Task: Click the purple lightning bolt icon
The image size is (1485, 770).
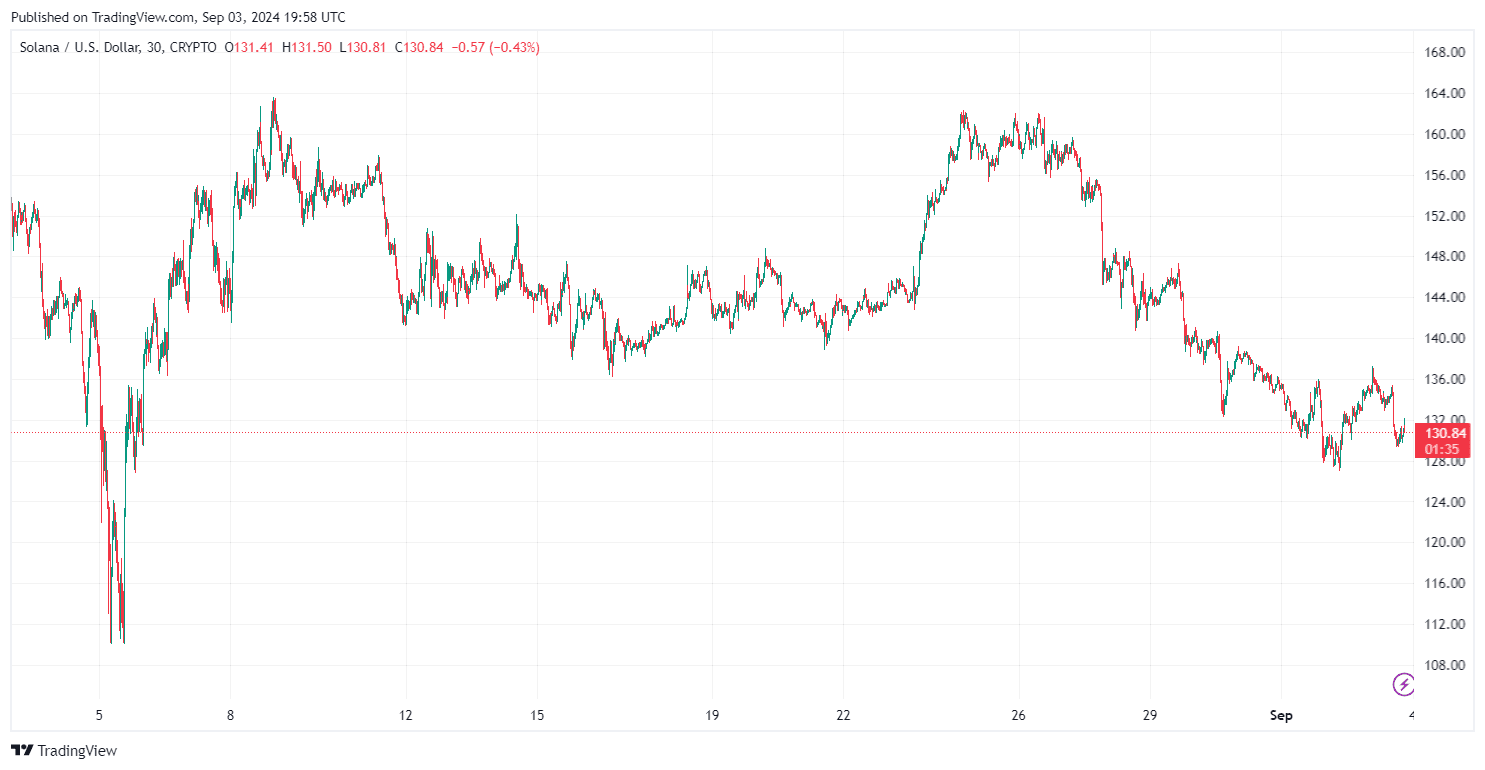Action: (1404, 685)
